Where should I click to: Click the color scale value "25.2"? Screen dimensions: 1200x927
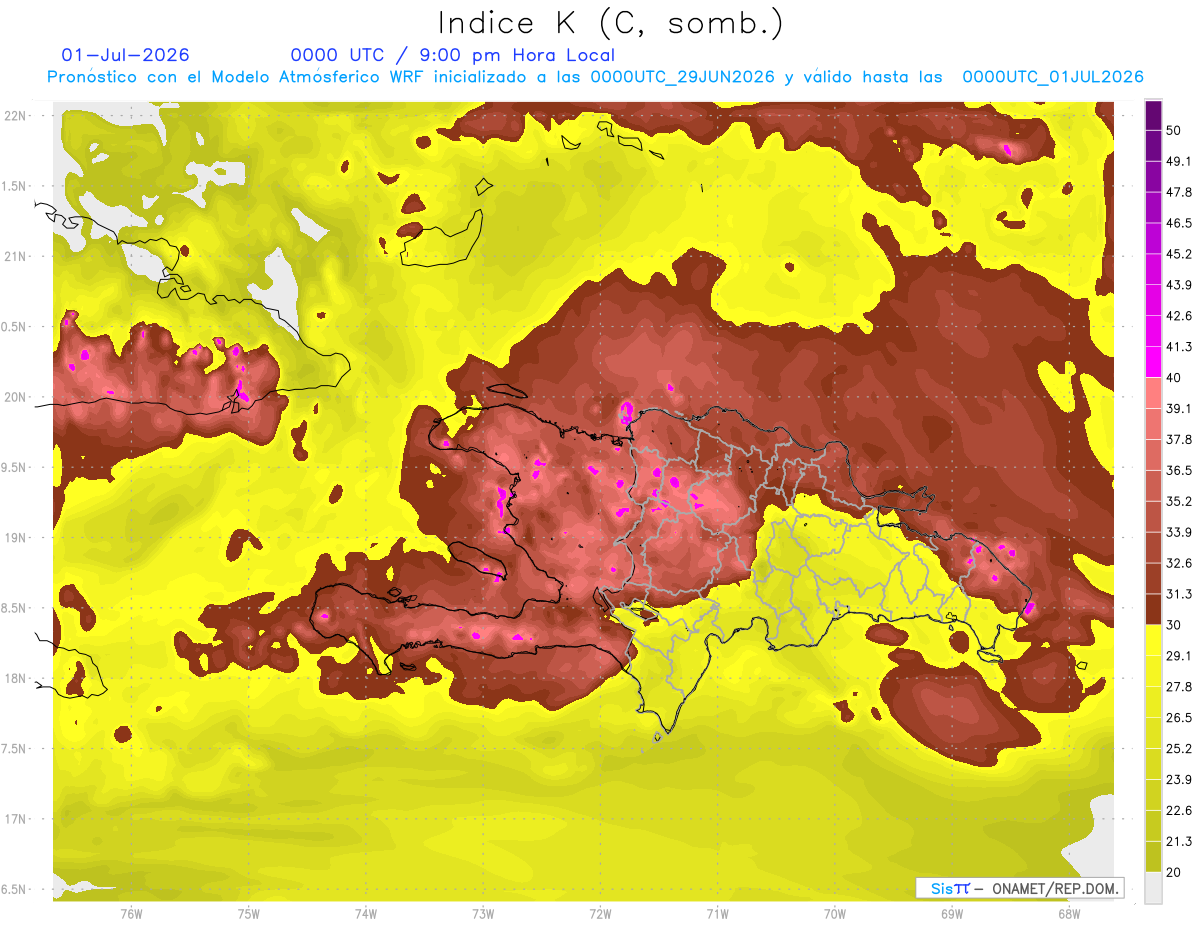tap(1179, 748)
